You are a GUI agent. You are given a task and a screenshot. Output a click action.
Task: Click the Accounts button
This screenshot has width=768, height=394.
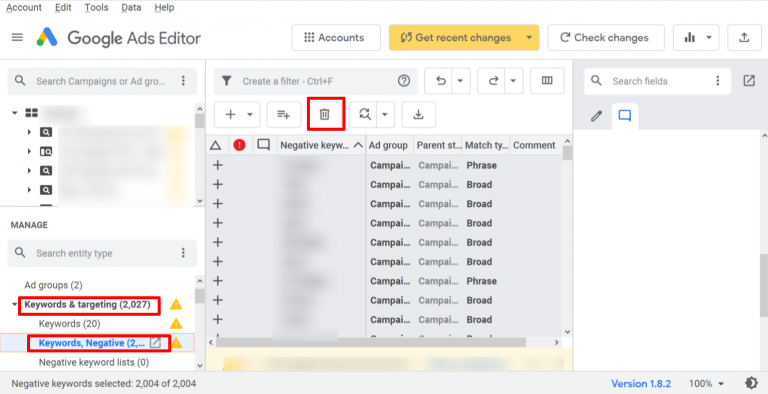click(x=336, y=38)
